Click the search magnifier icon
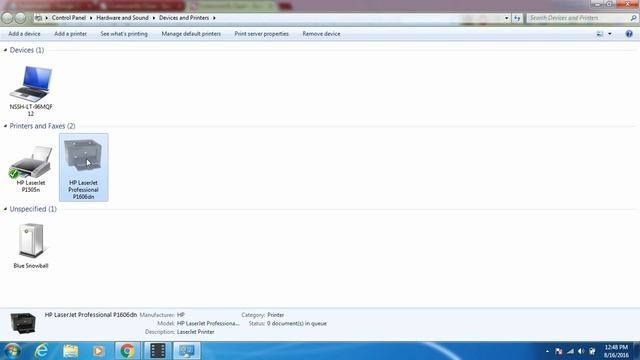The width and height of the screenshot is (640, 360). [x=633, y=18]
